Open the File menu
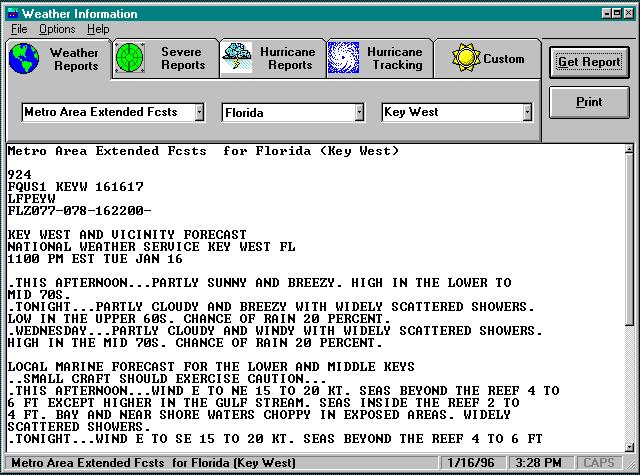The image size is (640, 475). click(x=19, y=29)
